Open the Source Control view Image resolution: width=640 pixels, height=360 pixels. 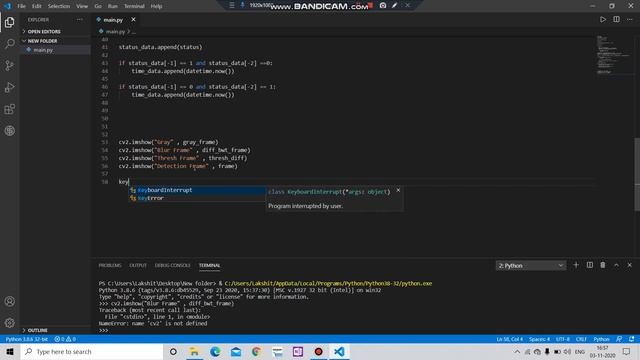tap(9, 66)
